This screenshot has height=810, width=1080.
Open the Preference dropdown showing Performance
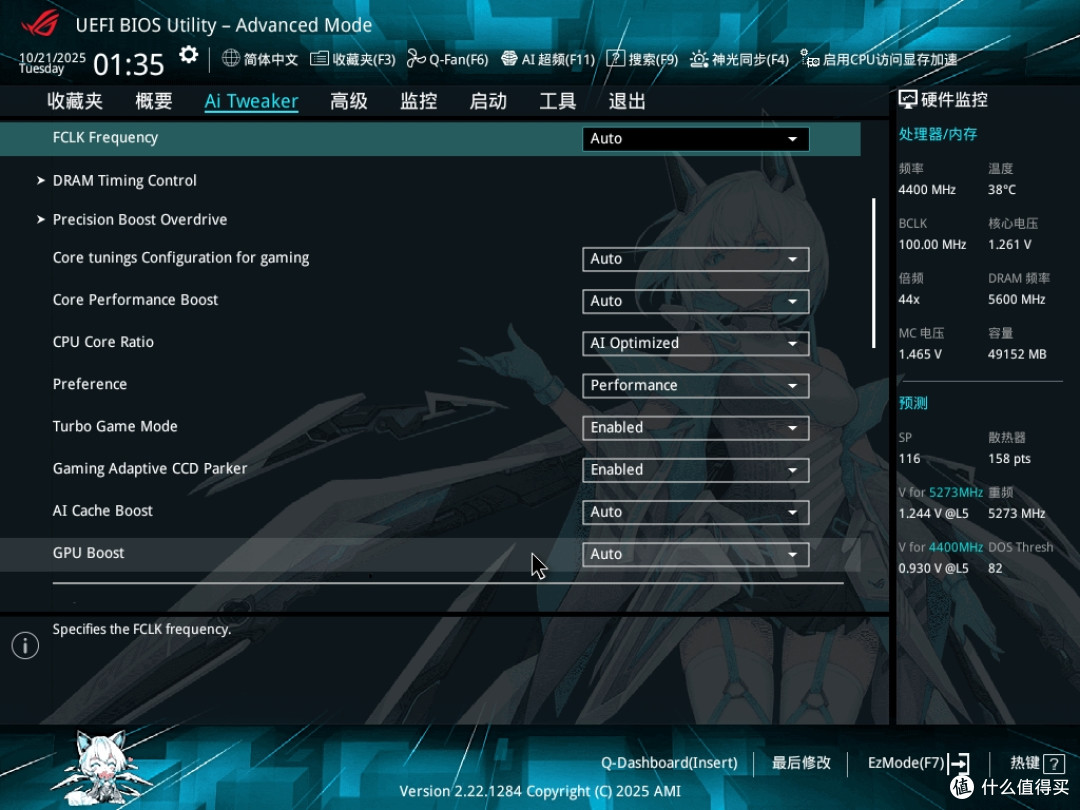(x=695, y=385)
